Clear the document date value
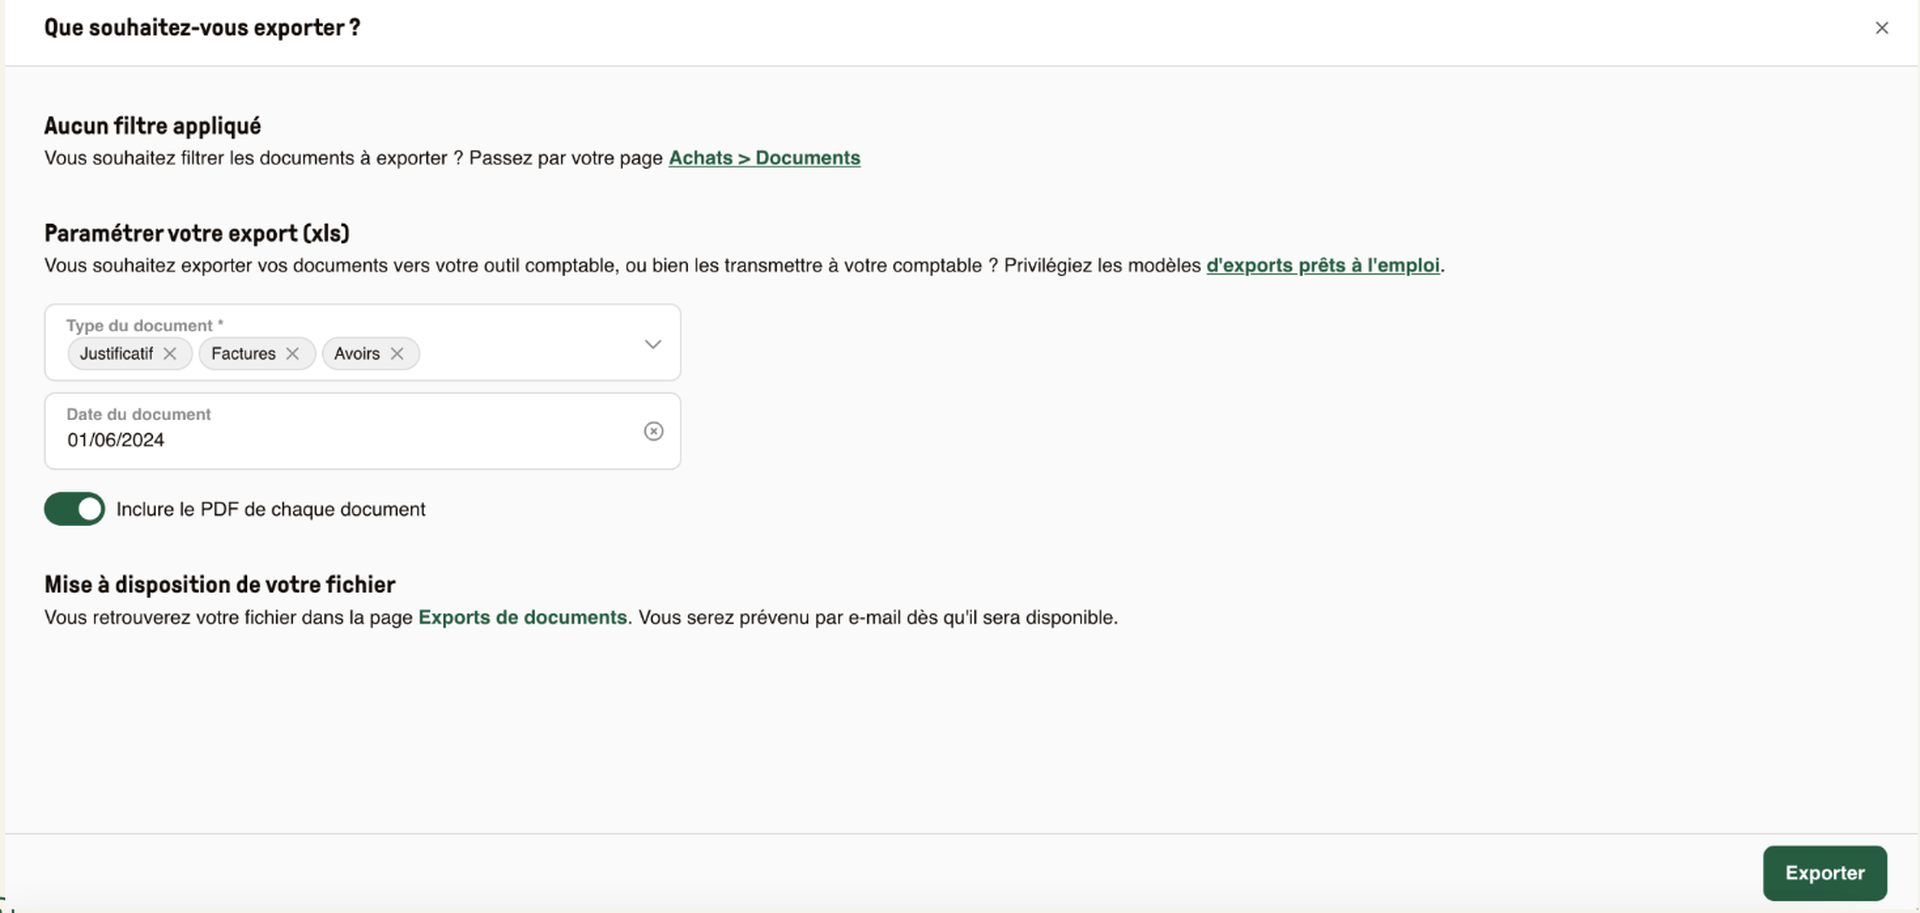 pyautogui.click(x=653, y=431)
